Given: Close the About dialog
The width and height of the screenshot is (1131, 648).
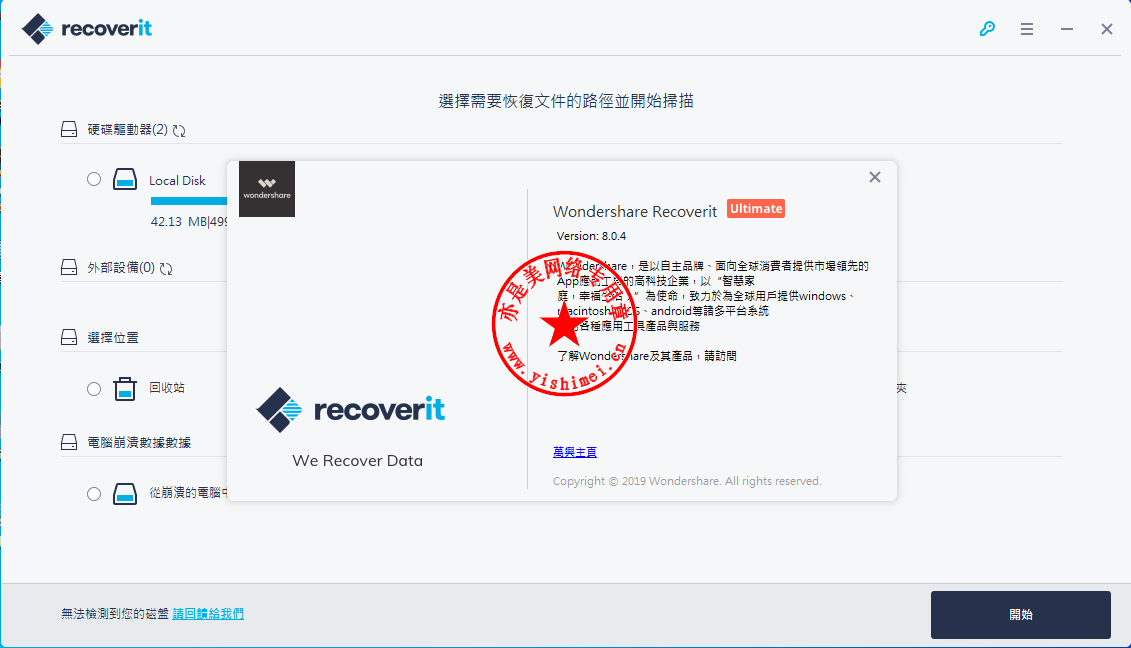Looking at the screenshot, I should click(874, 177).
